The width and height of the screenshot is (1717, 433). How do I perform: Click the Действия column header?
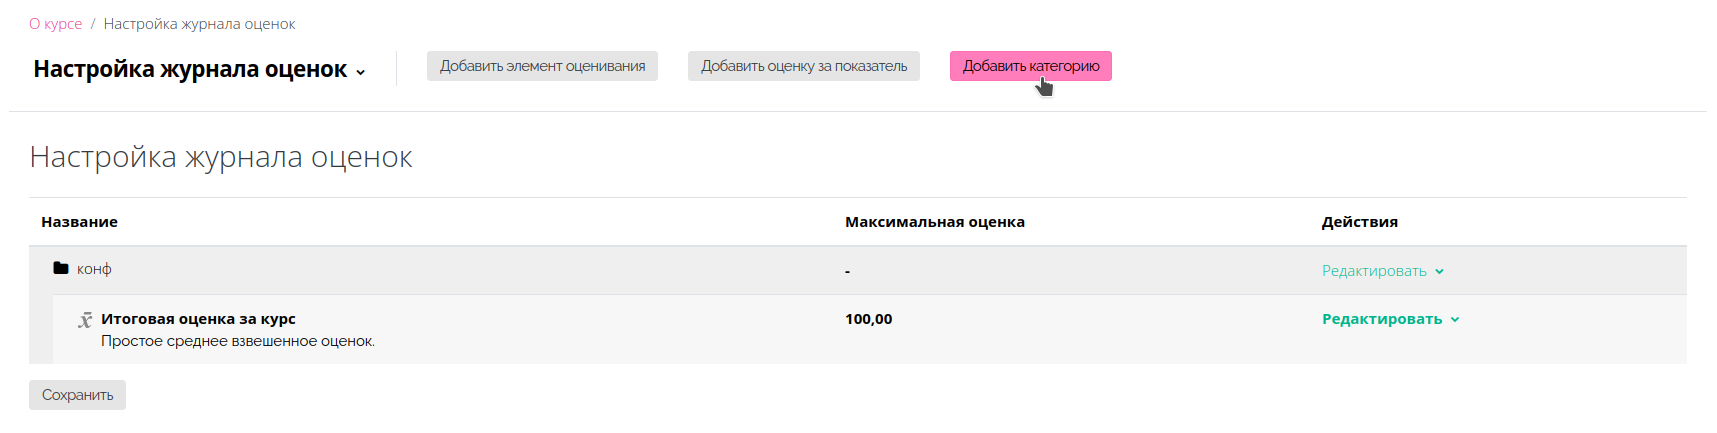point(1360,222)
